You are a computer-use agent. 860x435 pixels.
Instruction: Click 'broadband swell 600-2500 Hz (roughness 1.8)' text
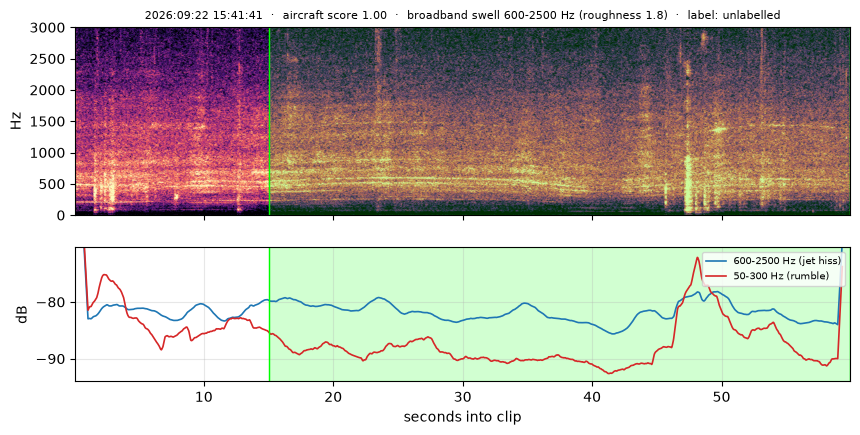[x=537, y=15]
